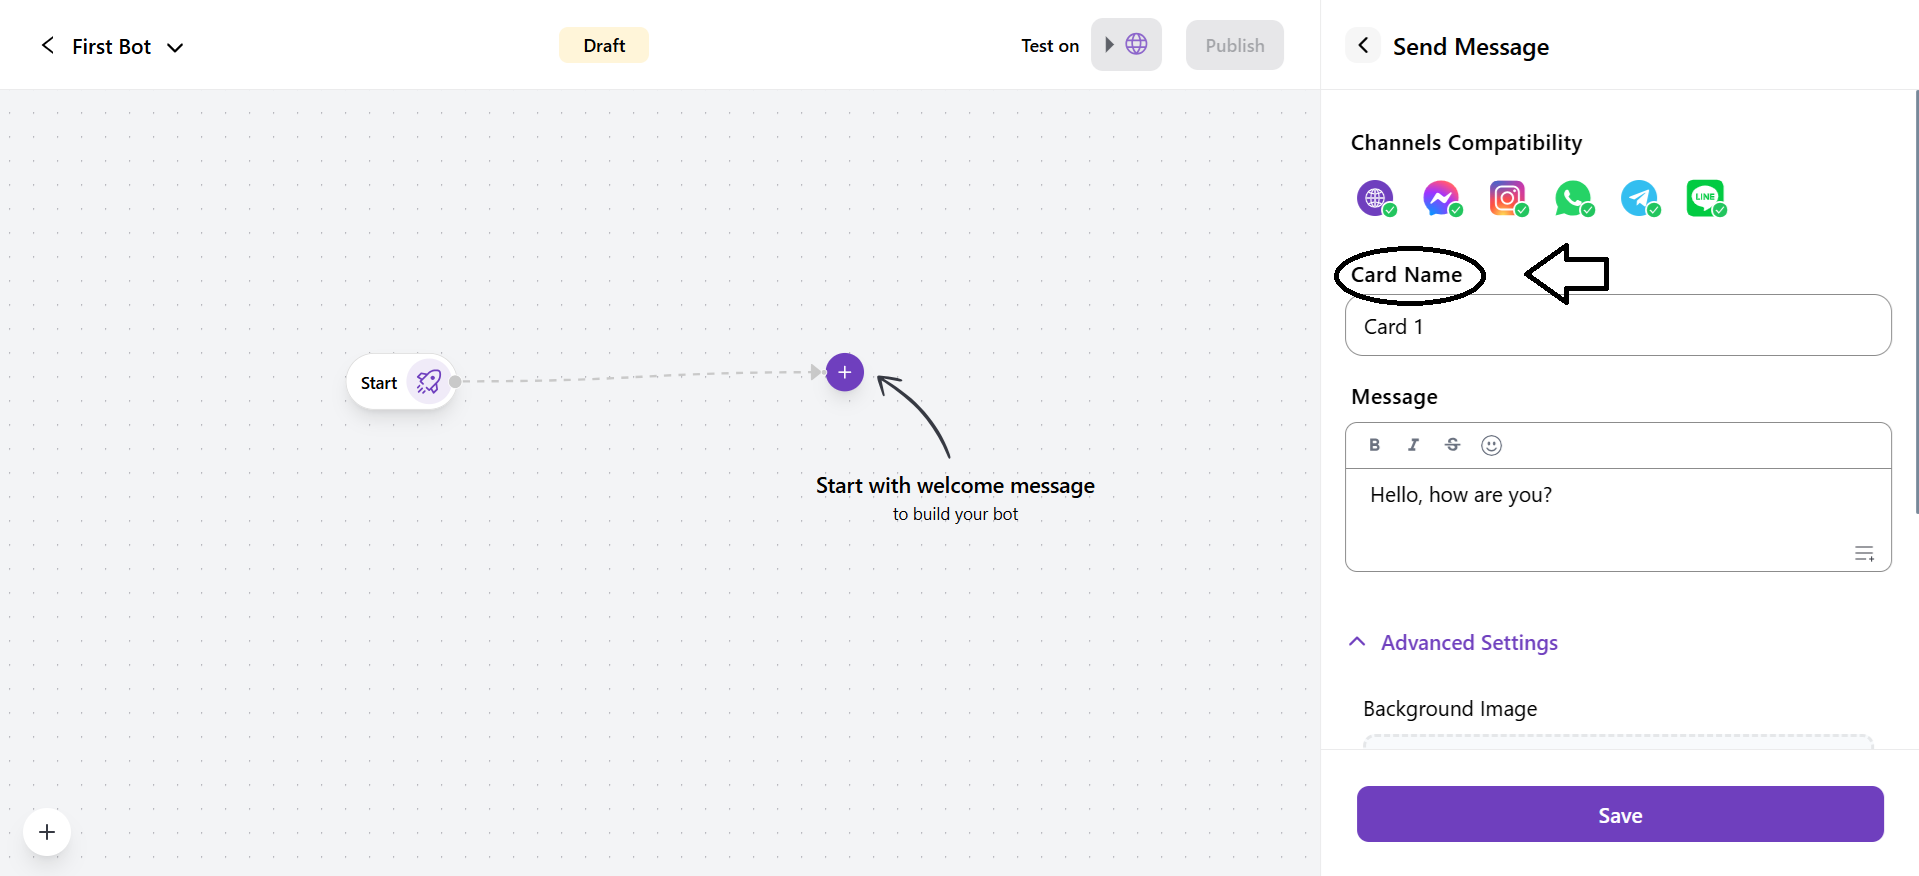The width and height of the screenshot is (1919, 876).
Task: Click the Card Name input field
Action: (x=1617, y=326)
